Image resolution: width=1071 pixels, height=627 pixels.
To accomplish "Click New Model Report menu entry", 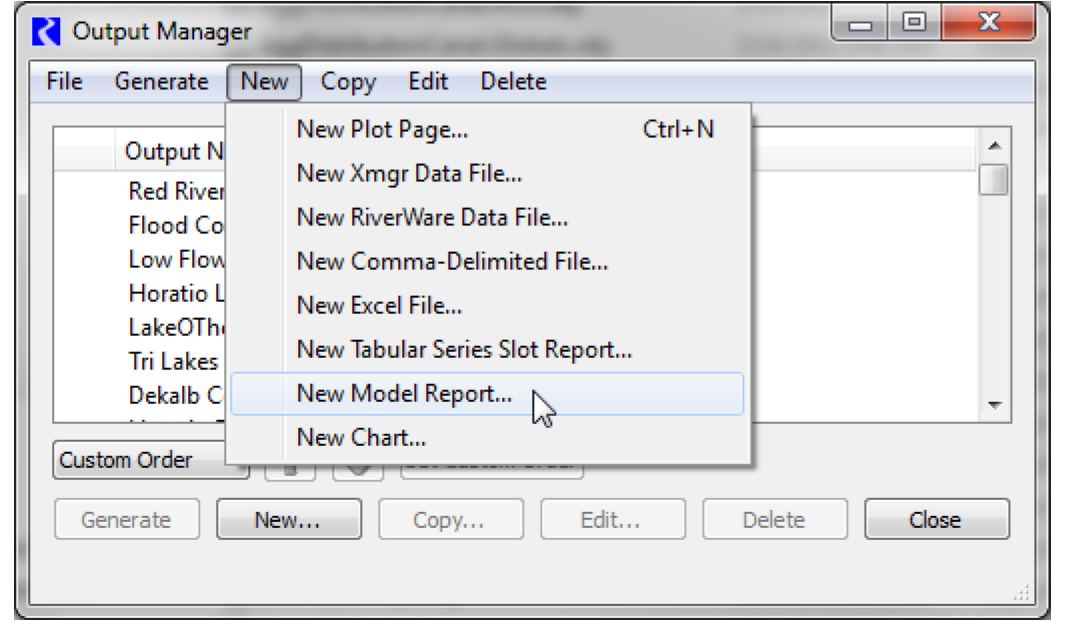I will (404, 394).
